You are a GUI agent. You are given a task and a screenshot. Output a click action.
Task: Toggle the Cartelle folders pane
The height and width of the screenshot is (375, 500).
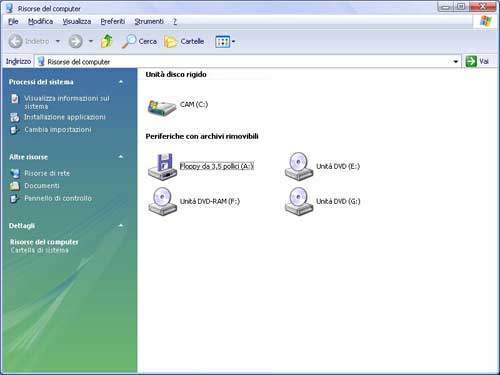(184, 41)
